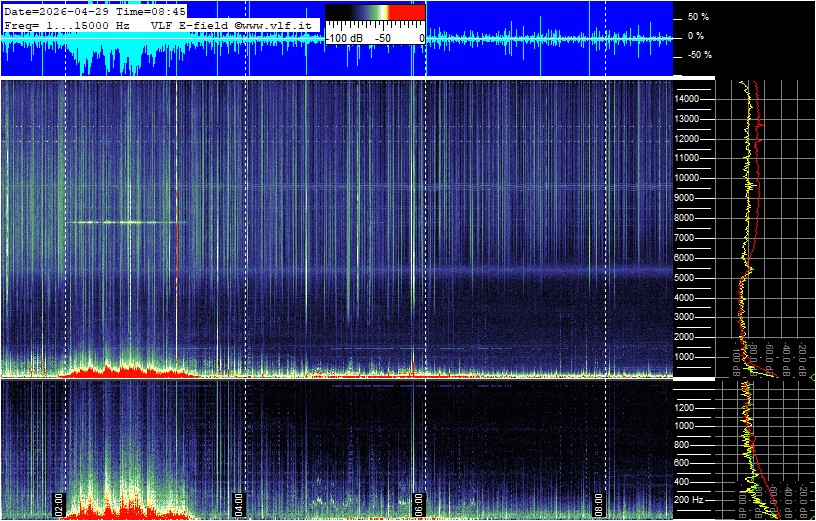The image size is (816, 521).
Task: Select the 0 % amplitude label
Action: [x=698, y=36]
